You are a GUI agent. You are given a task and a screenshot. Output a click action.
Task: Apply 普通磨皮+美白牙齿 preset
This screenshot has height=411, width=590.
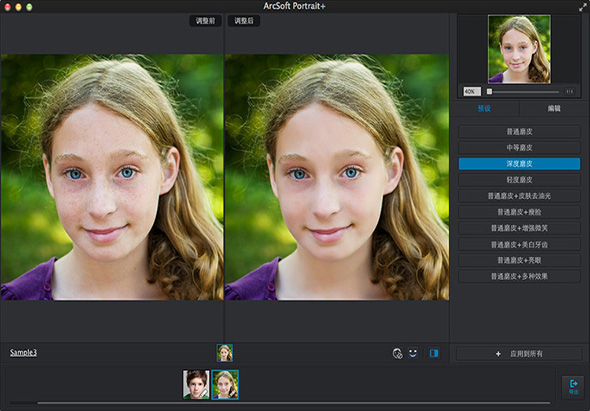519,245
